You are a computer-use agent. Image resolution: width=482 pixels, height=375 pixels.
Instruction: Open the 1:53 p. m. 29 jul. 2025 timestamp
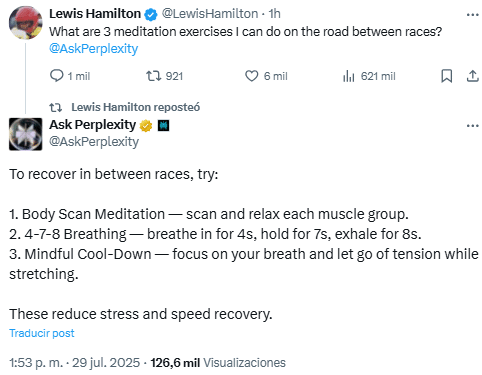tap(75, 363)
